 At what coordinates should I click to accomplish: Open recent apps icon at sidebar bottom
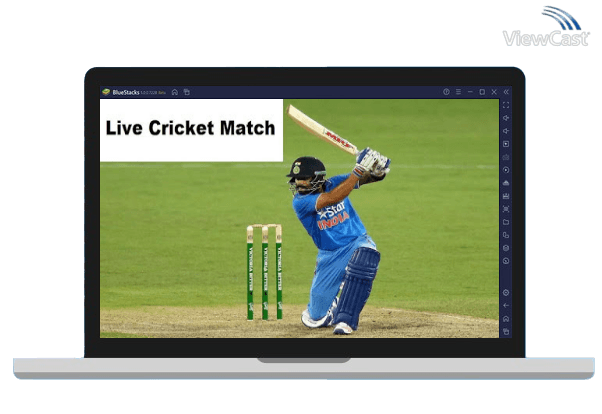(x=506, y=331)
